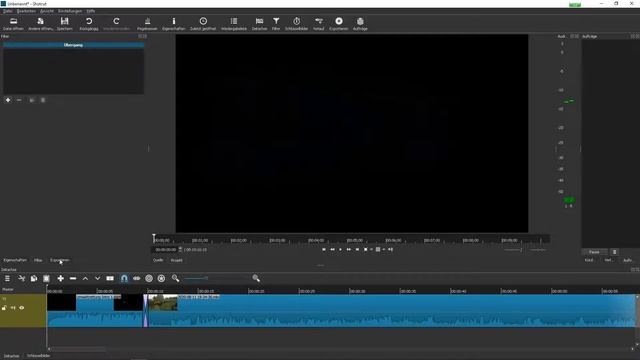Viewport: 640px width, 360px height.
Task: Click the player current timecode field
Action: 165,249
